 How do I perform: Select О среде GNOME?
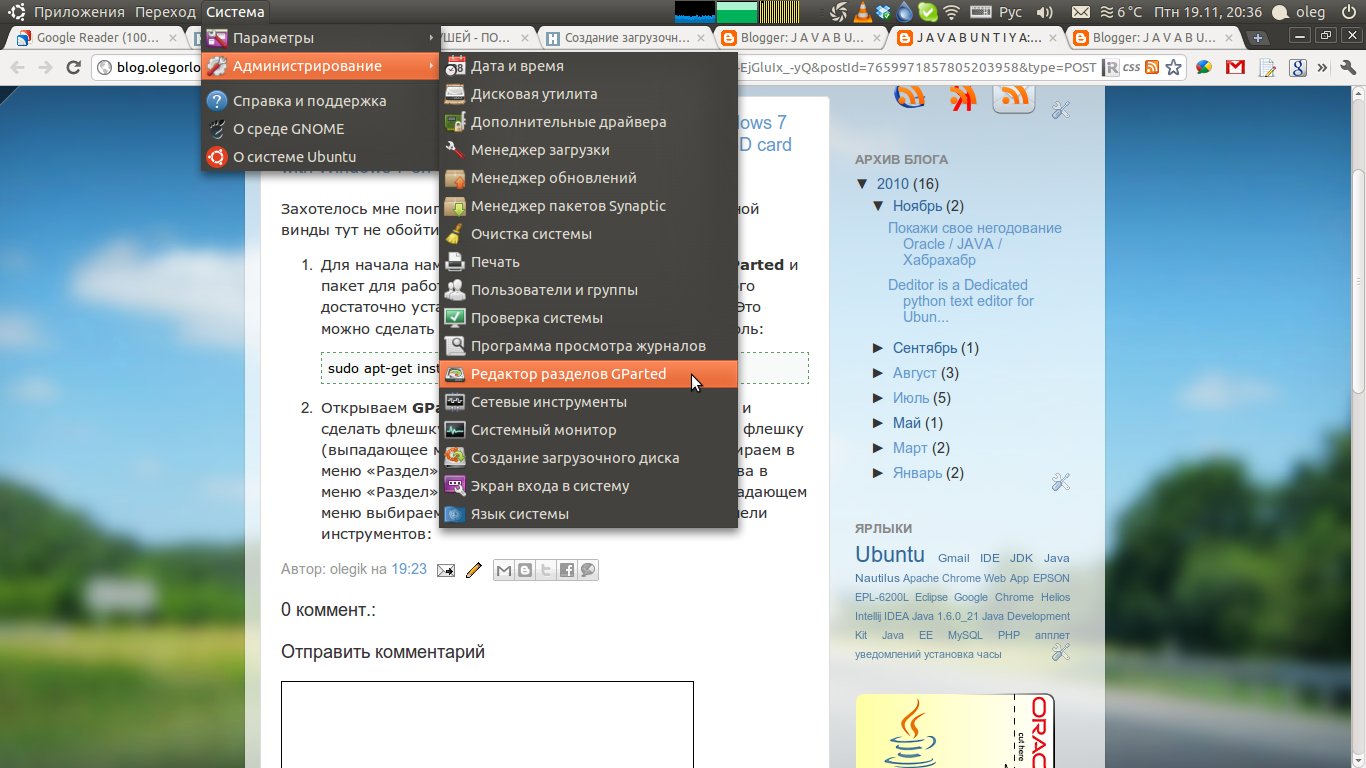tap(321, 129)
